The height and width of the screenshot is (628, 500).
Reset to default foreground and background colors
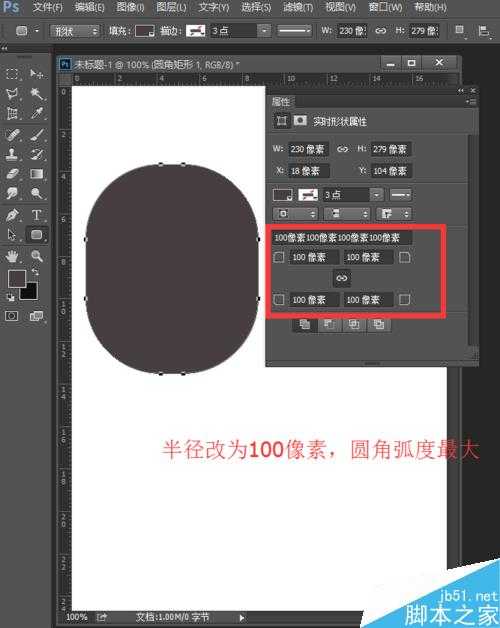(x=11, y=297)
